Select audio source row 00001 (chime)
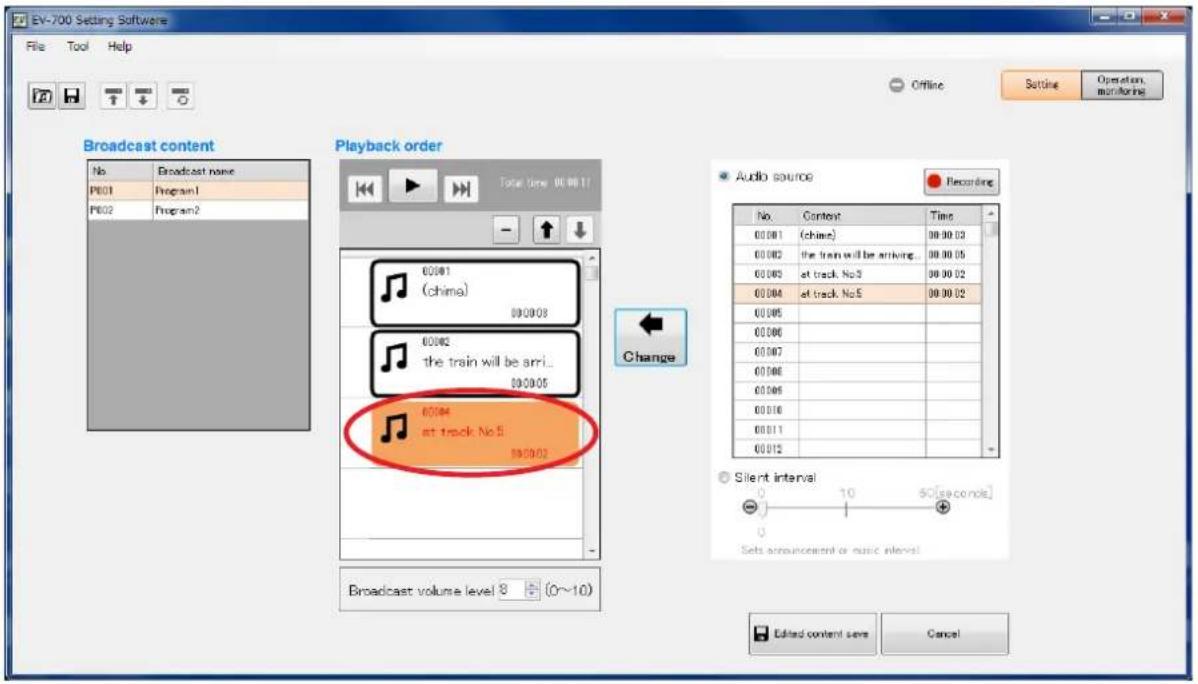1198x684 pixels. pos(857,235)
